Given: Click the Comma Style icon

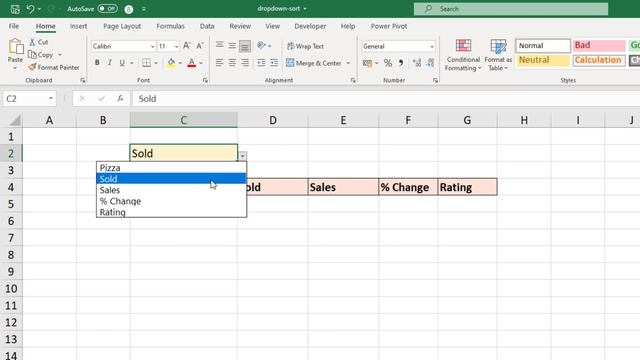Looking at the screenshot, I should [x=401, y=63].
